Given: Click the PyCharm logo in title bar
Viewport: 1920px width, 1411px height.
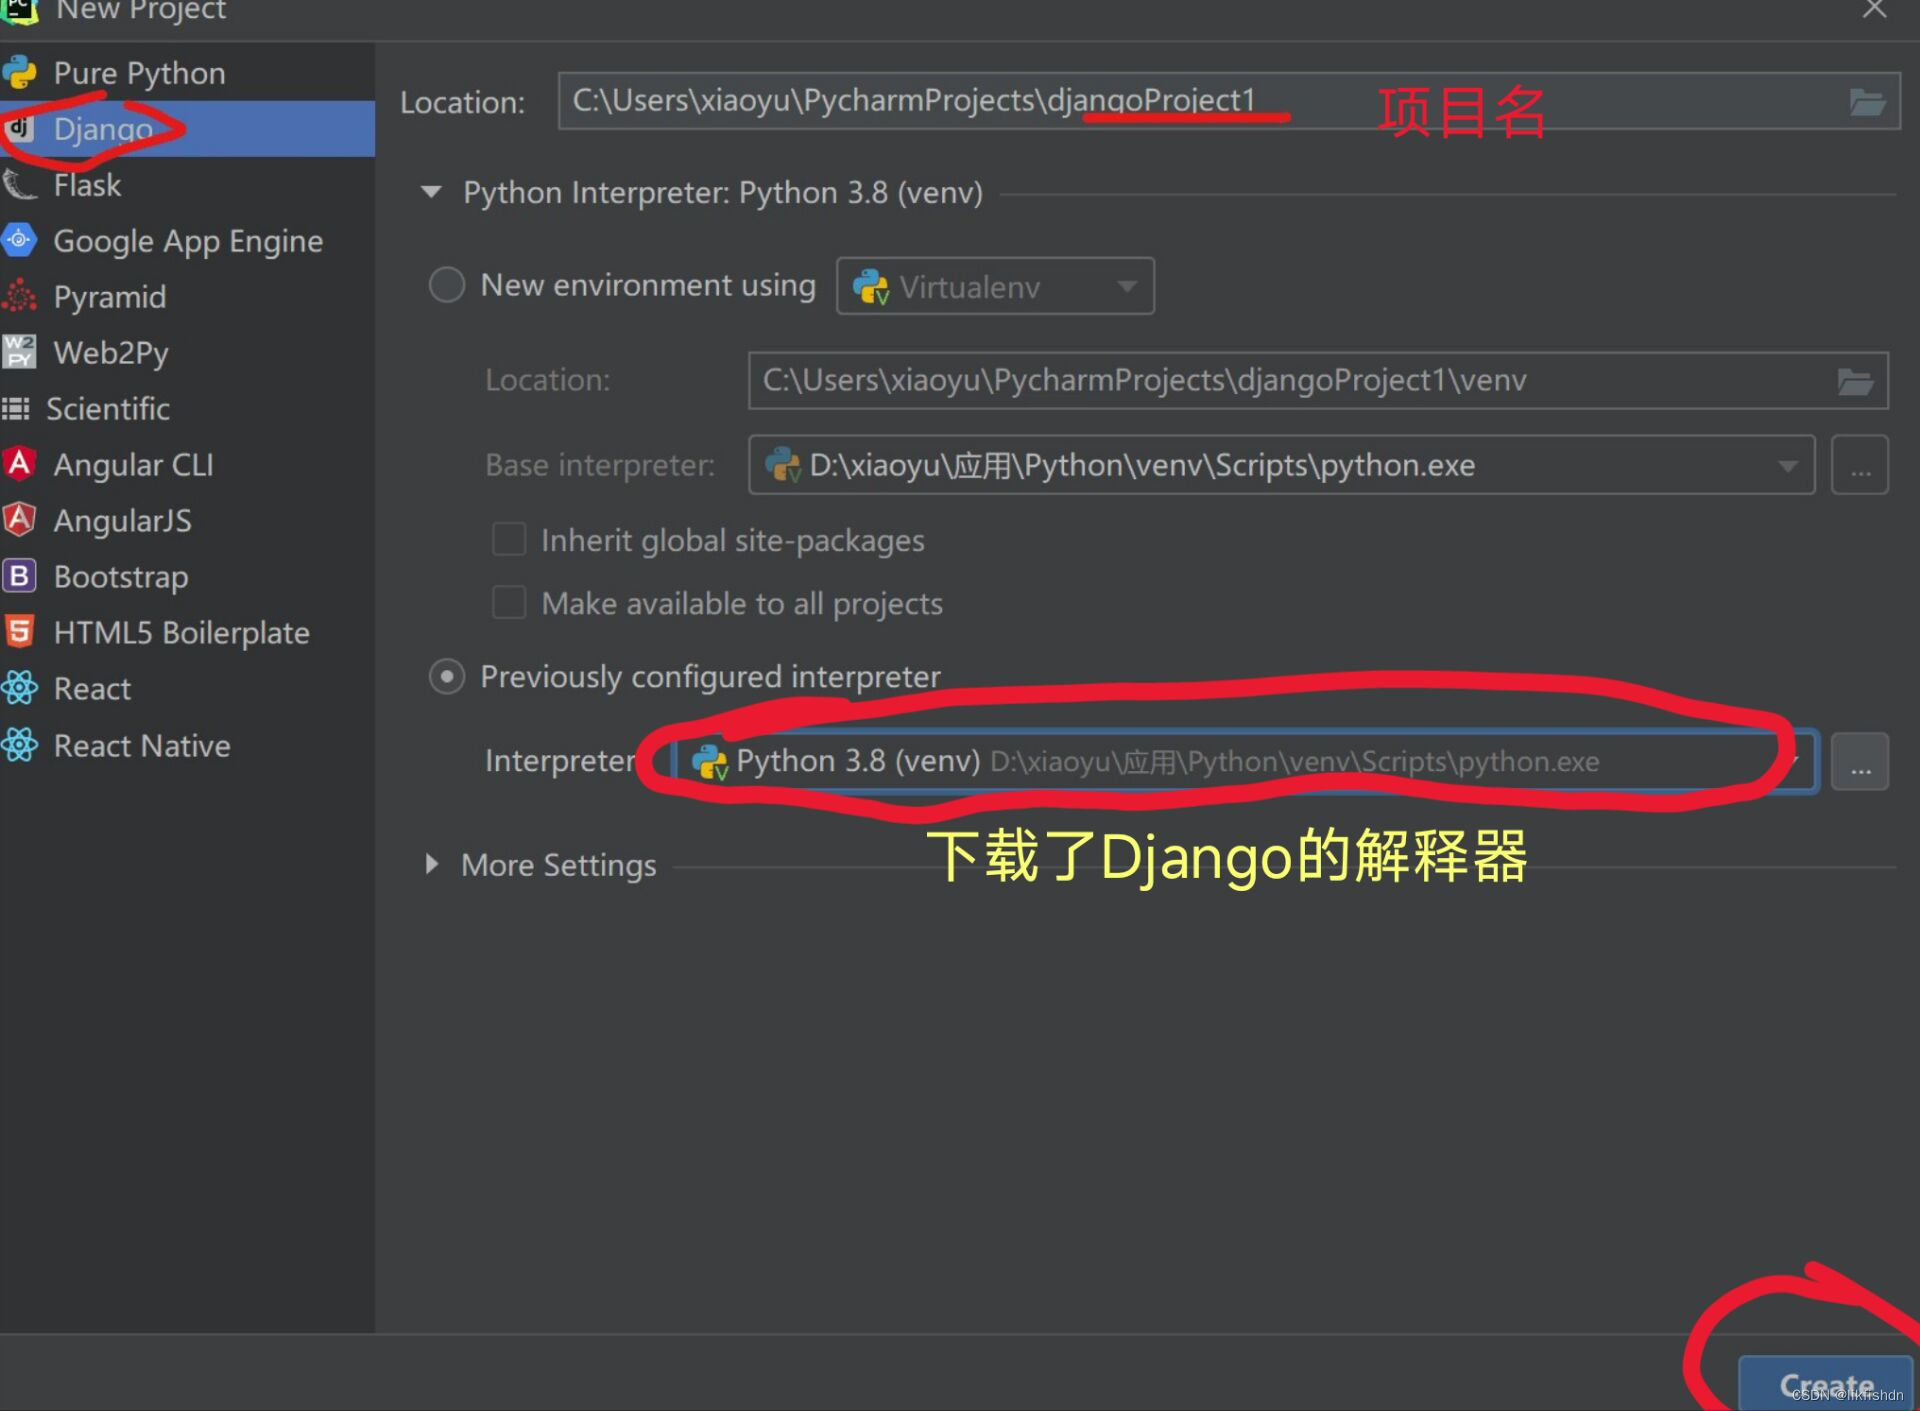Looking at the screenshot, I should pyautogui.click(x=18, y=11).
